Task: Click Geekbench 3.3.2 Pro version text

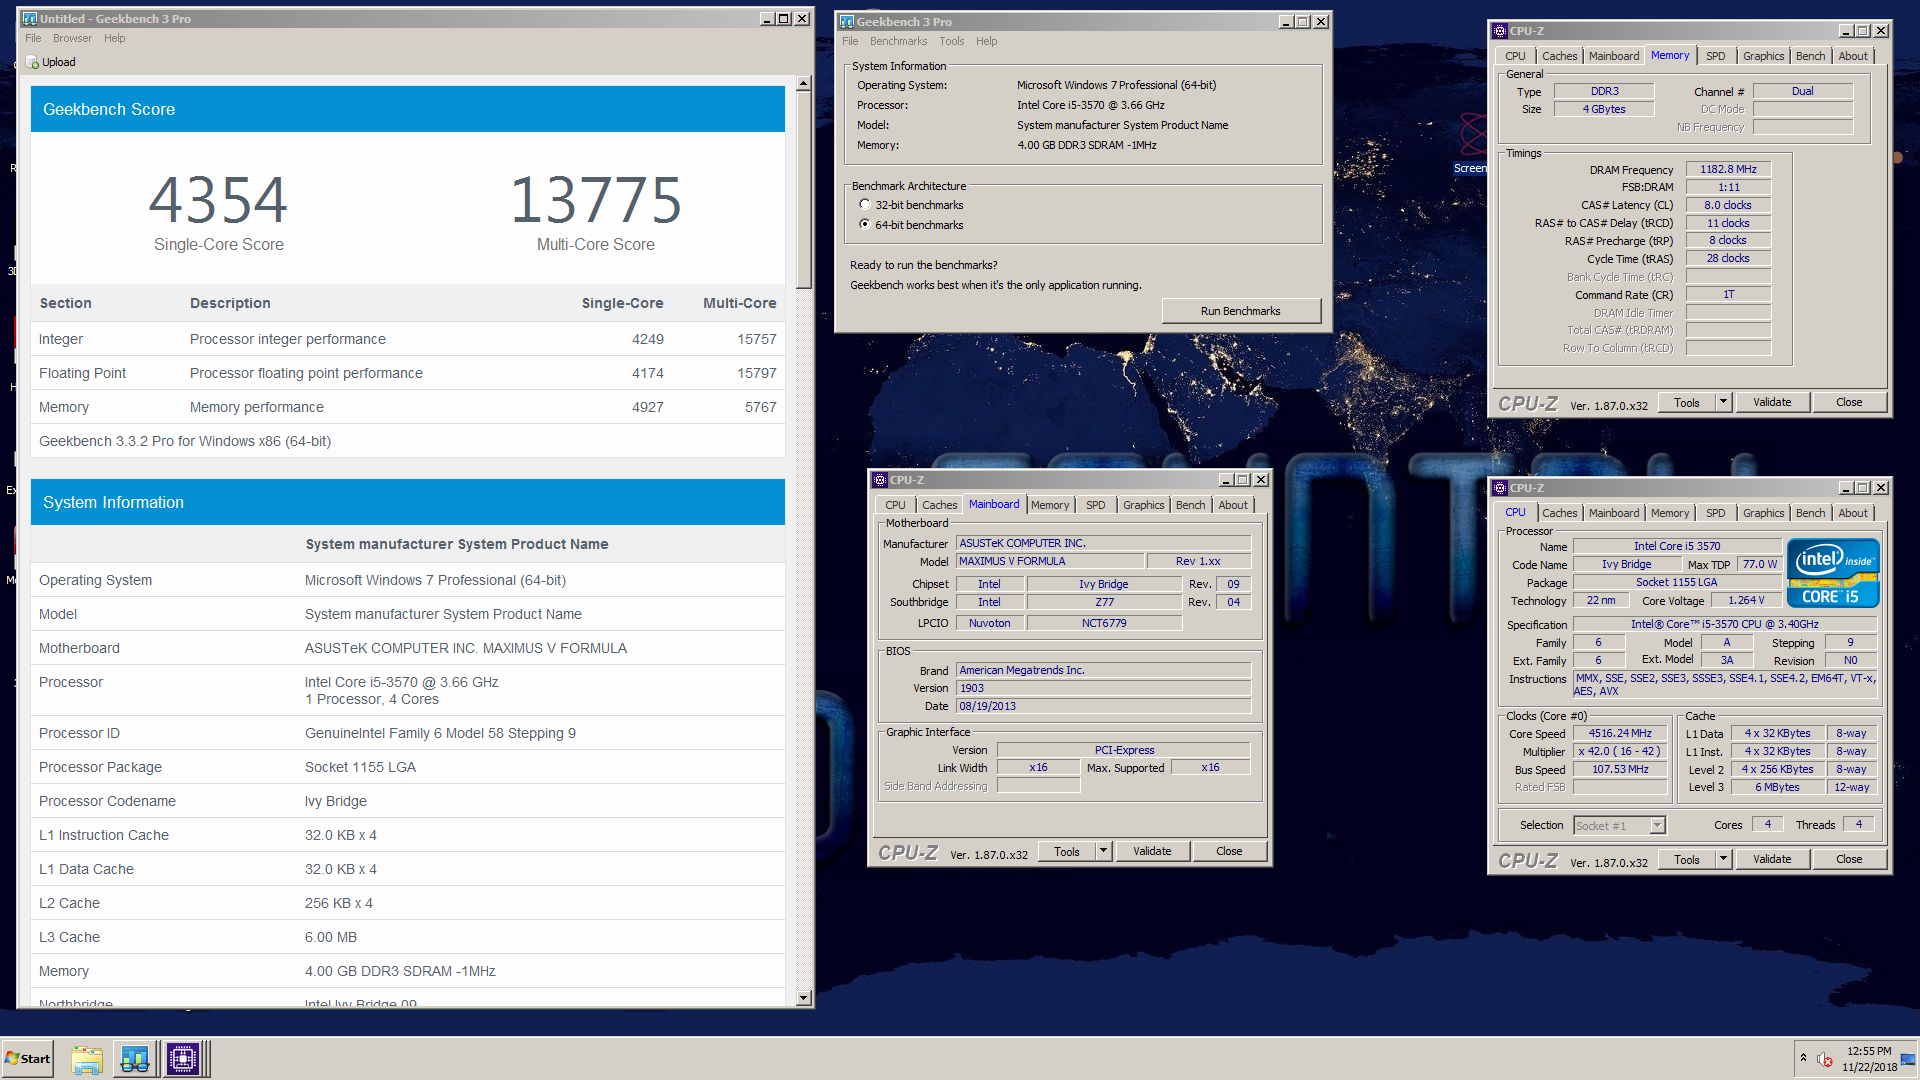Action: 185,441
